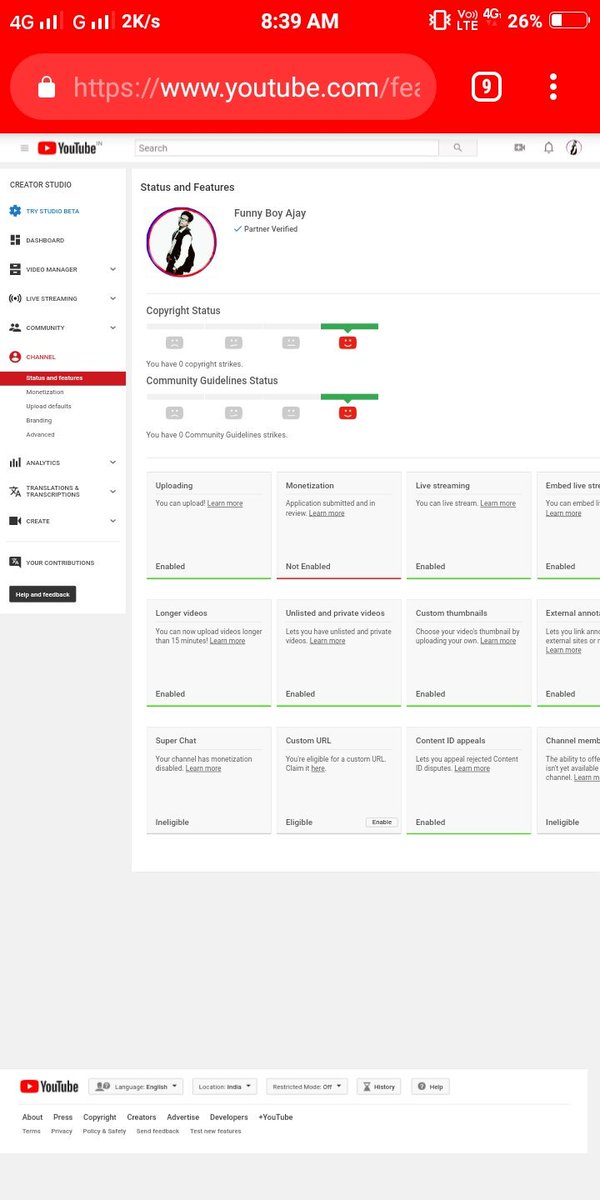The width and height of the screenshot is (600, 1200).
Task: Expand the Translations & Transcriptions chevron
Action: (x=113, y=491)
